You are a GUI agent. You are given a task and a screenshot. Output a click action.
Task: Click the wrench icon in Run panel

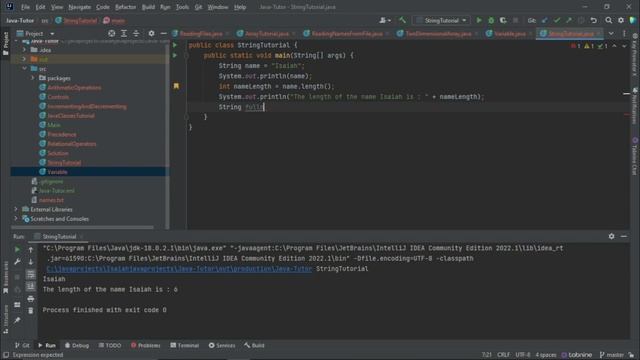tap(17, 262)
